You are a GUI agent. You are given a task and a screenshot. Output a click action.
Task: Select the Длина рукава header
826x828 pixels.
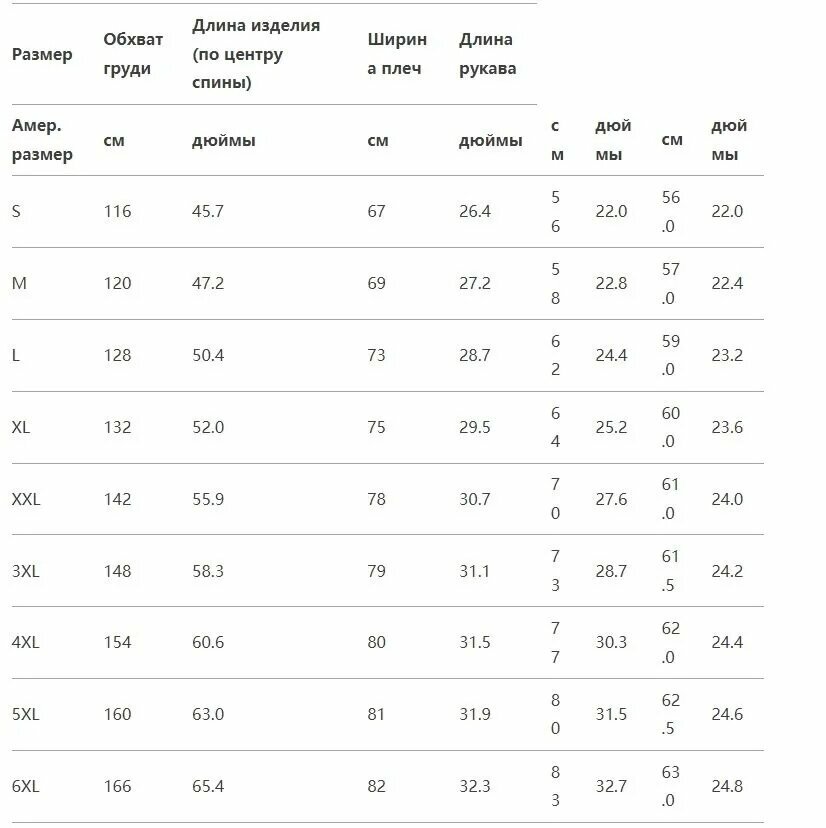pyautogui.click(x=487, y=54)
